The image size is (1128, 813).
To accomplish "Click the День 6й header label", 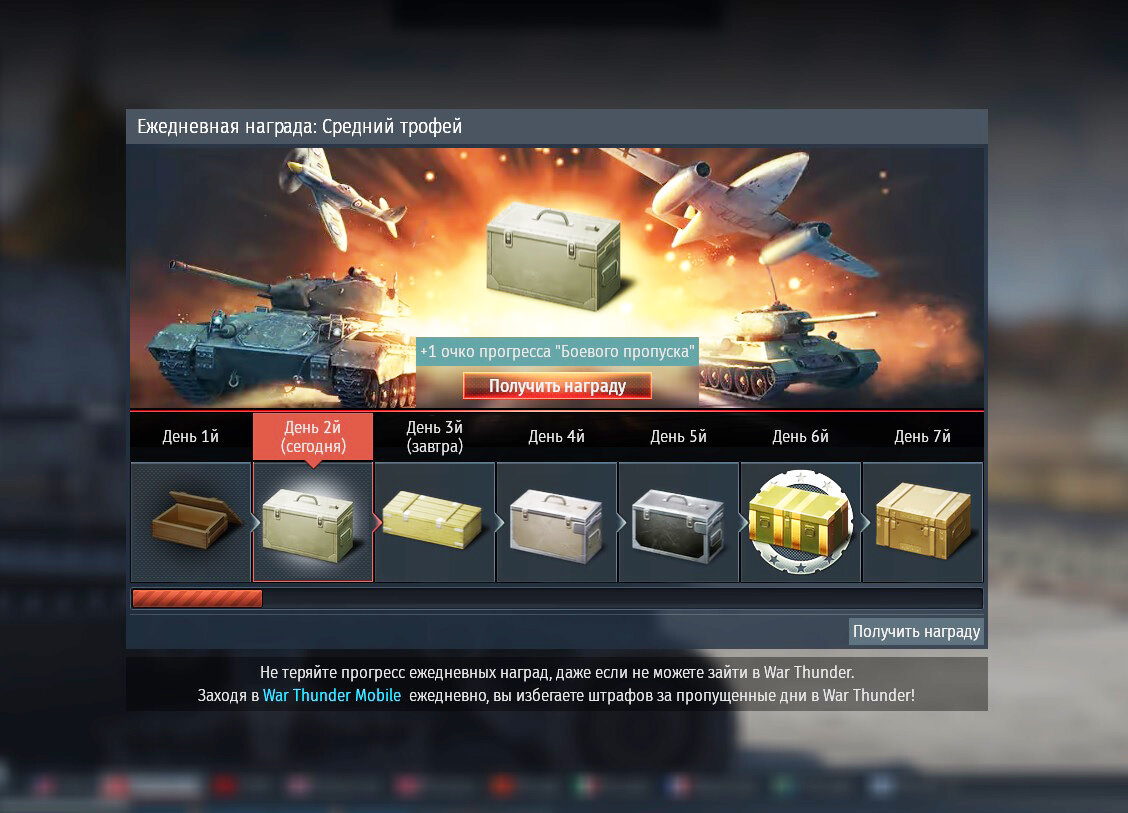I will (x=801, y=437).
